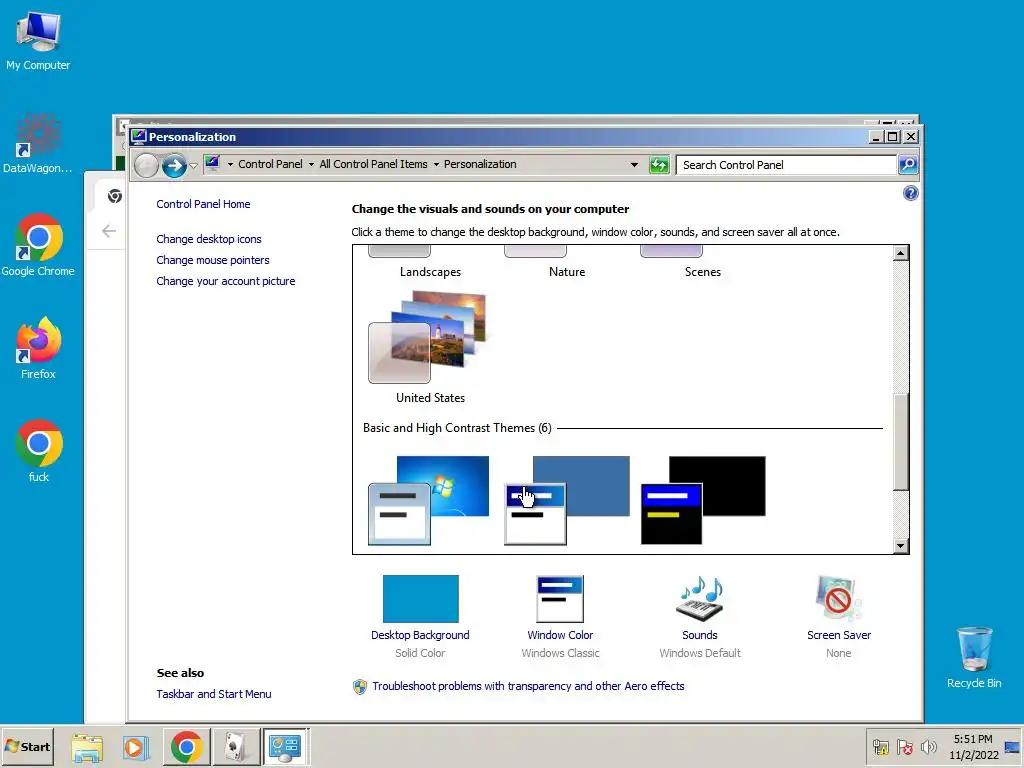The image size is (1024, 768).
Task: Open Change your account picture link
Action: pyautogui.click(x=225, y=281)
